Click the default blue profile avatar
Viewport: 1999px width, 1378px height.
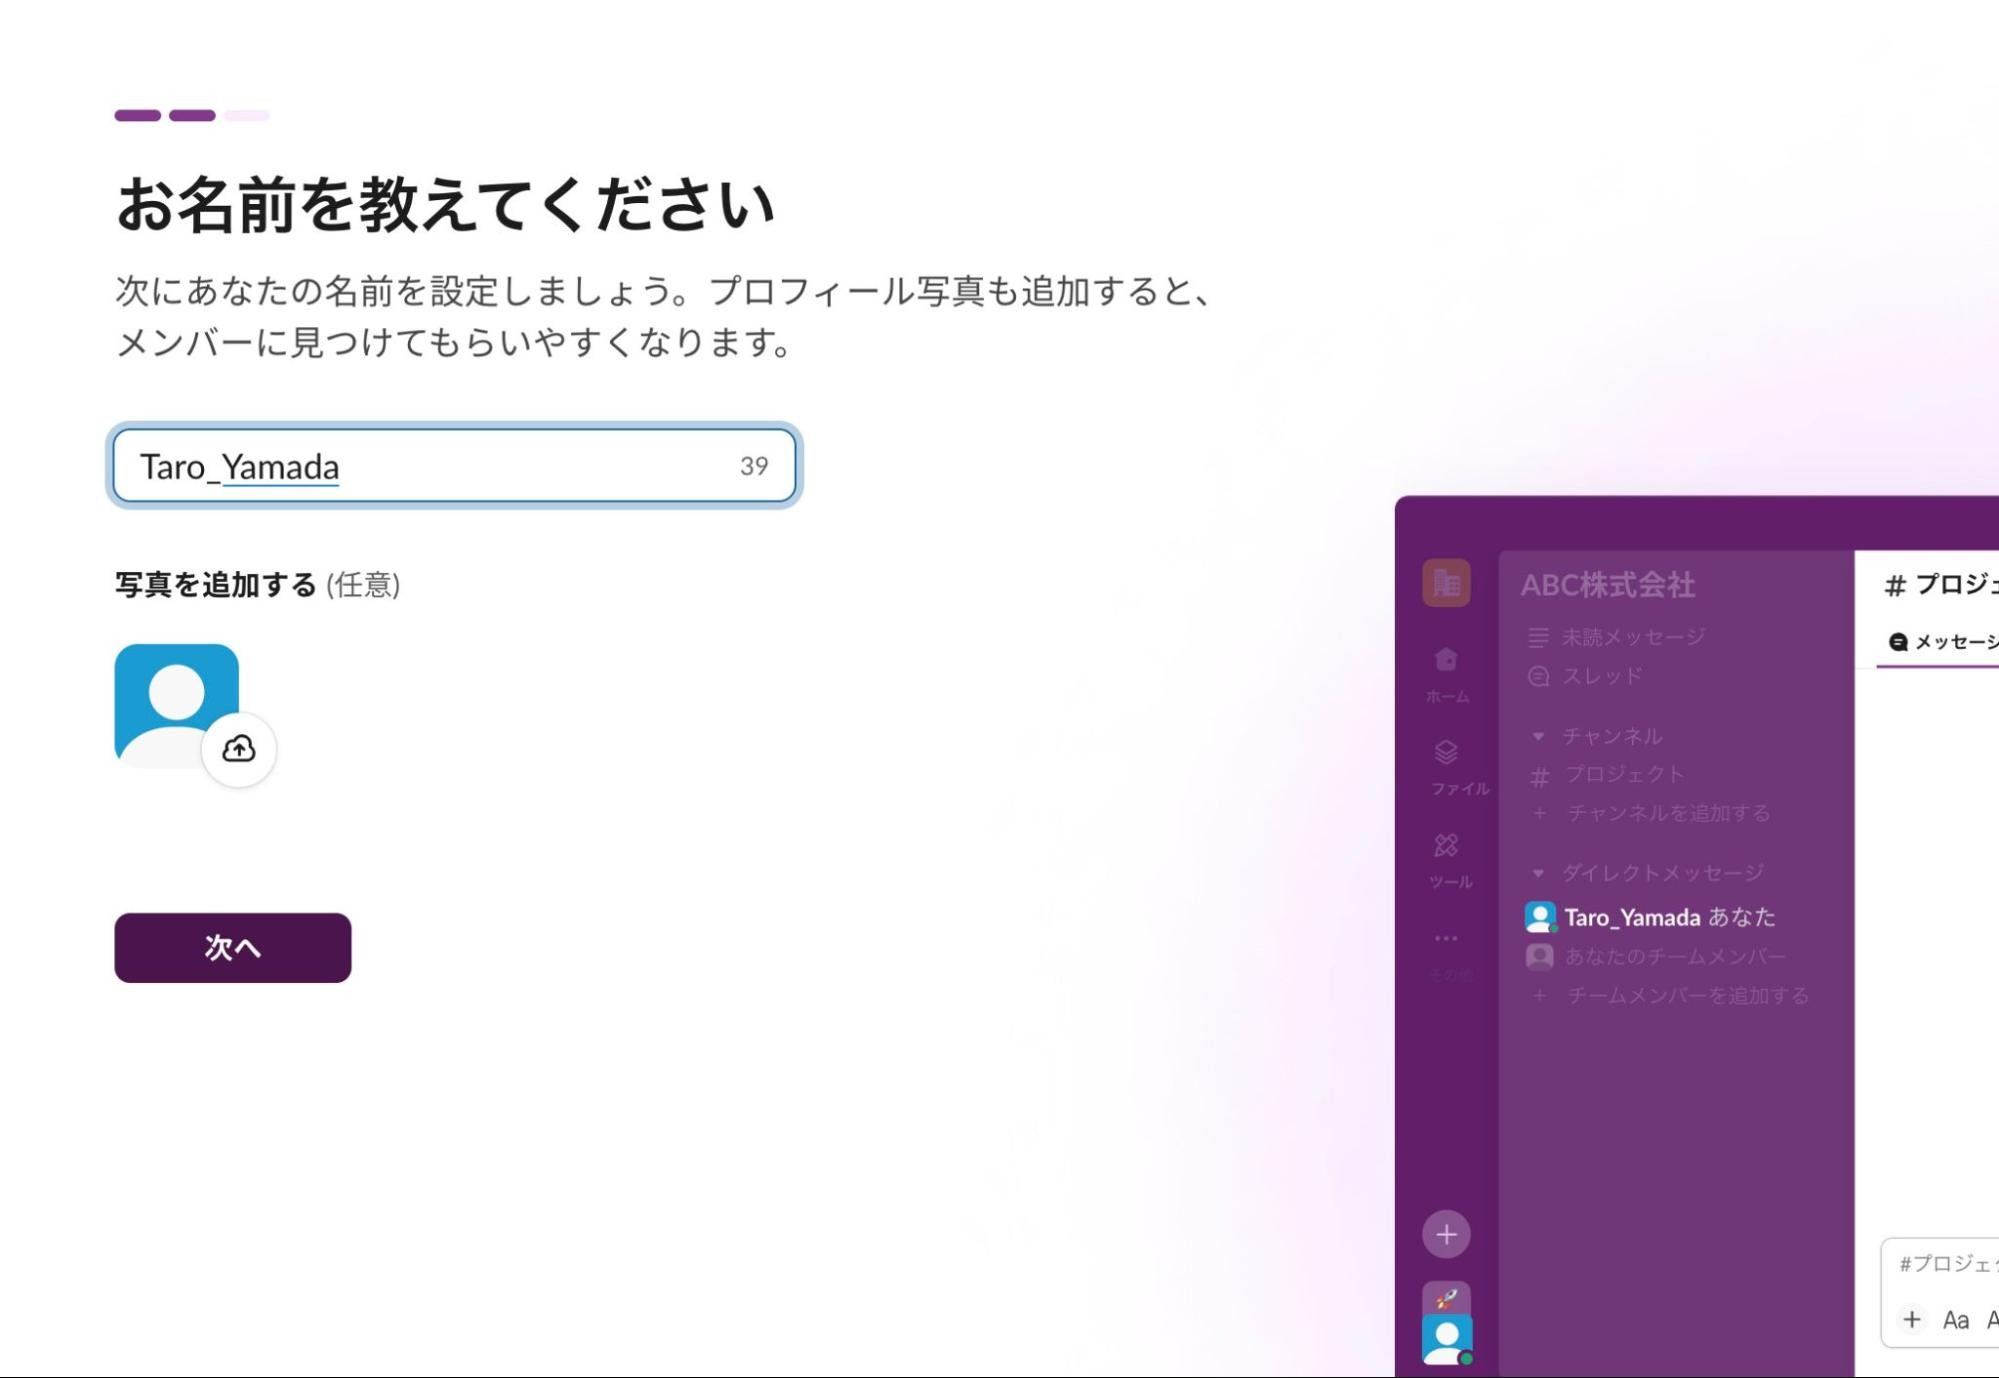(176, 705)
